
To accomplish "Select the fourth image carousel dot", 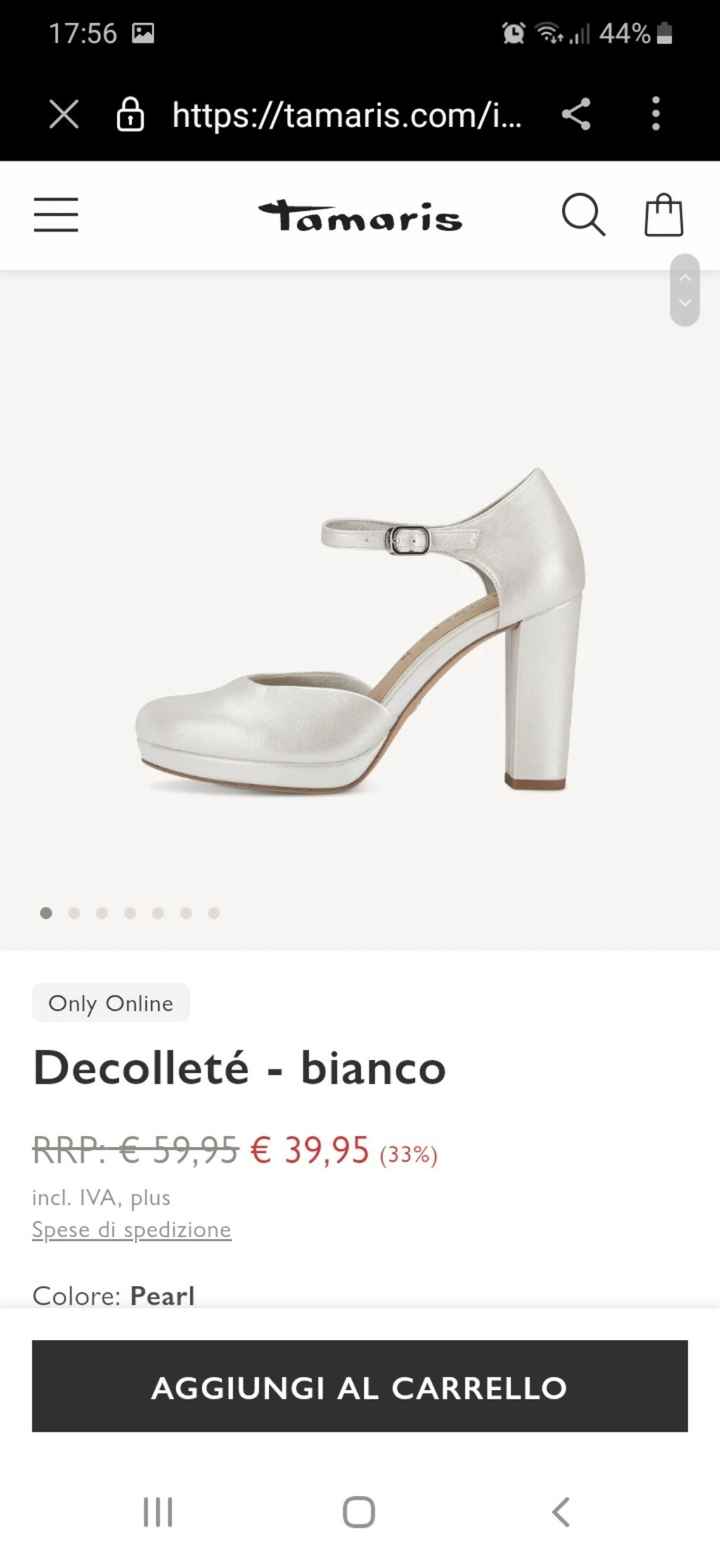I will 130,913.
